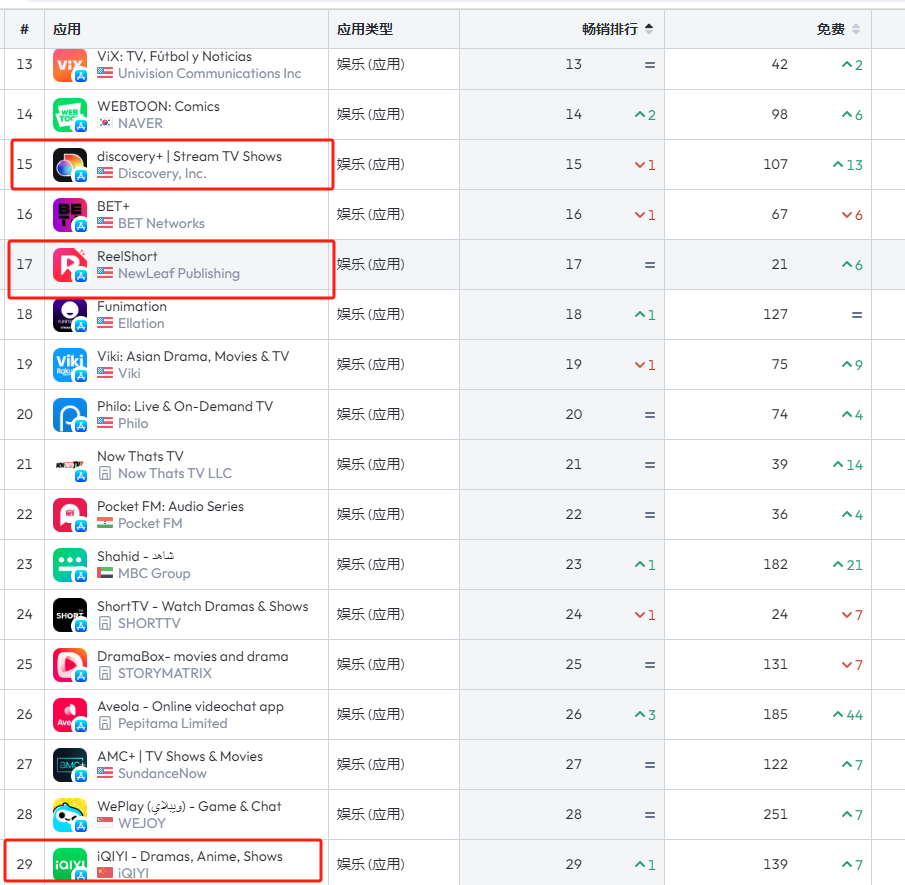Screen dimensions: 905x885
Task: Open the discovery+ app icon
Action: 70,165
